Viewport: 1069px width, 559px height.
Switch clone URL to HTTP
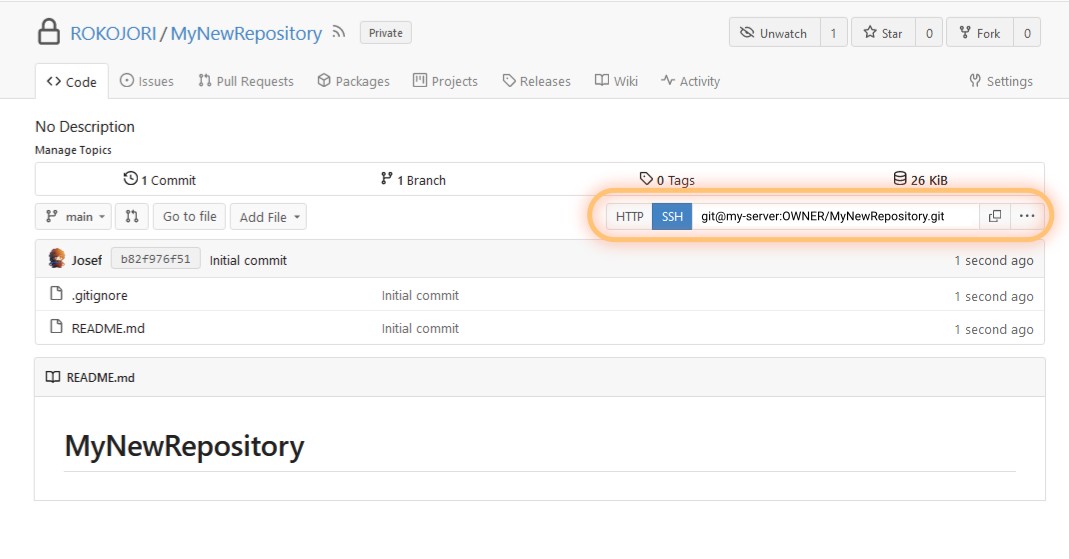(629, 216)
